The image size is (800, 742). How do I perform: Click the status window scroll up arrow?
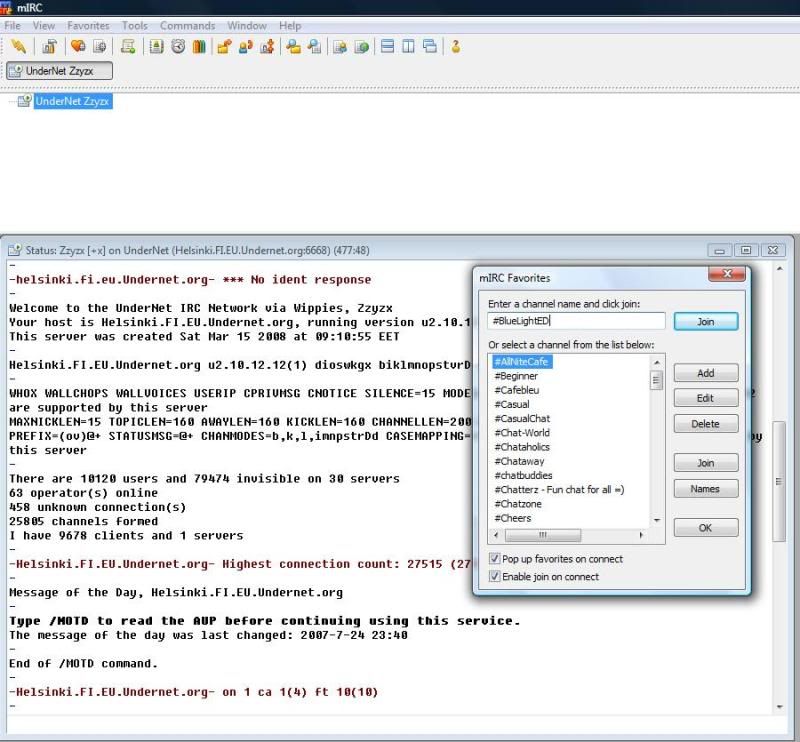[x=779, y=268]
